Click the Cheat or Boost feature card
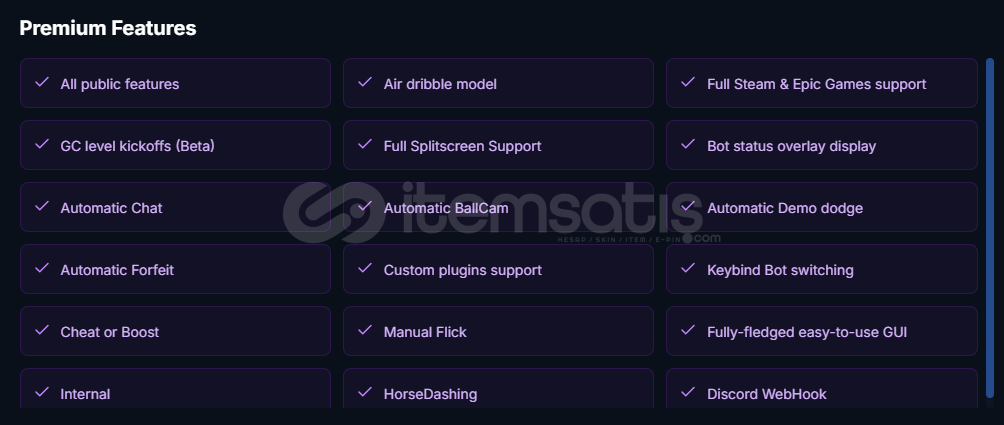The height and width of the screenshot is (425, 1004). (x=175, y=331)
